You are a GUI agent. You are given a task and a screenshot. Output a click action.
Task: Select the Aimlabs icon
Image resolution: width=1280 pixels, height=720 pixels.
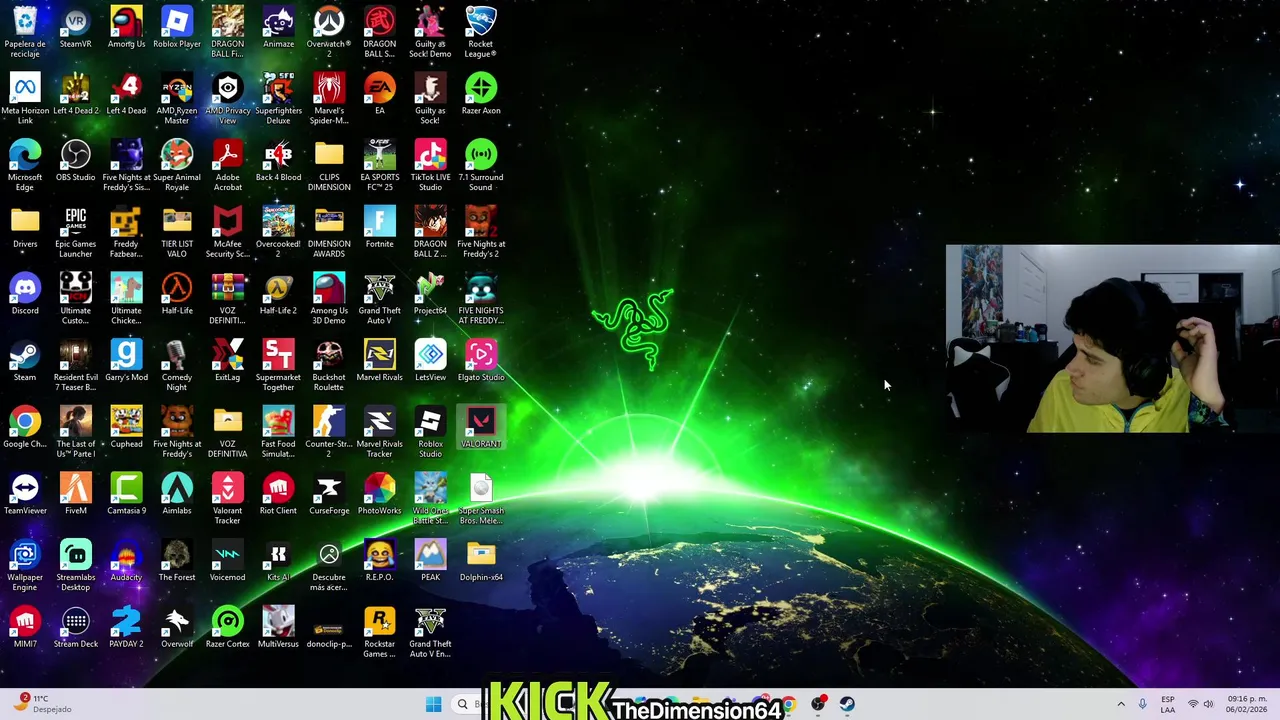tap(177, 495)
